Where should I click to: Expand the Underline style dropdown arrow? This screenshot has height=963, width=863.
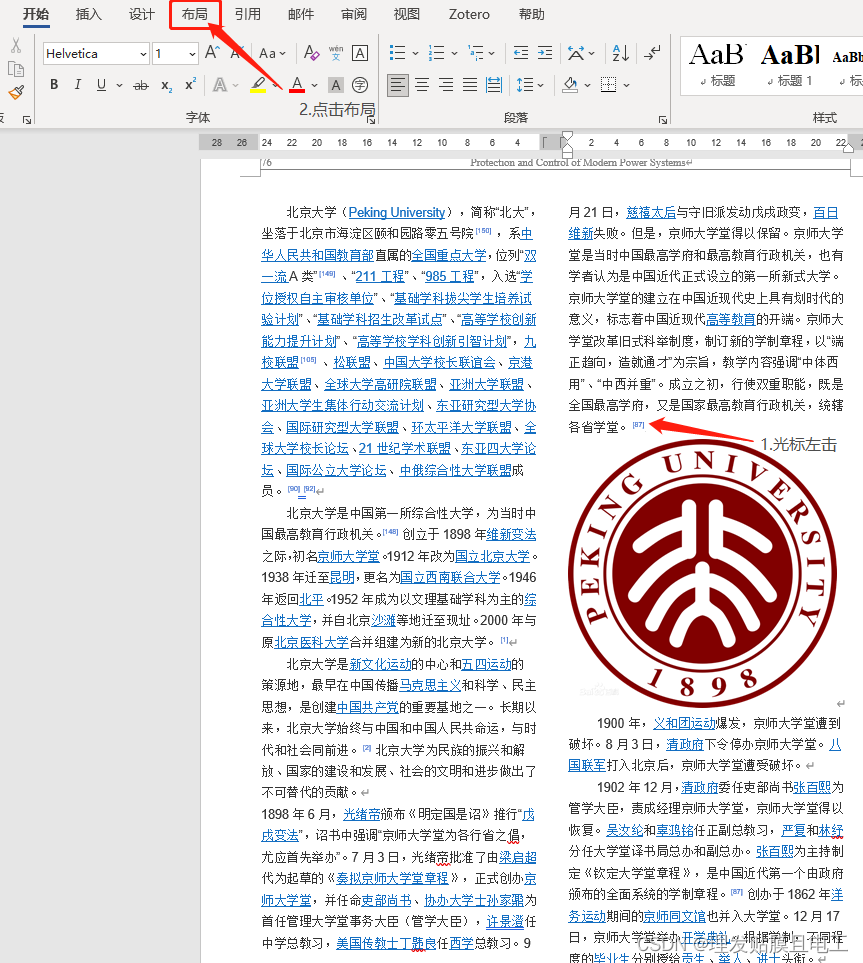click(119, 85)
